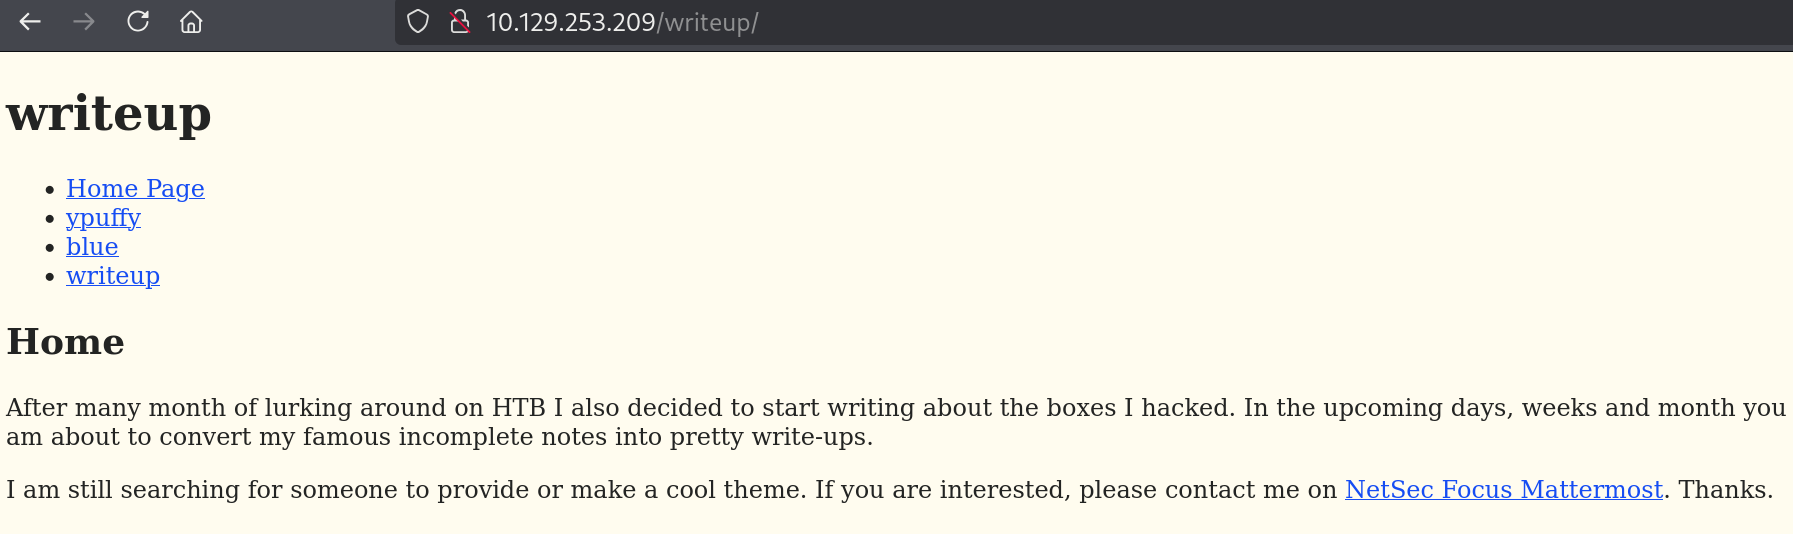Click the large writeup page heading
This screenshot has height=534, width=1793.
click(x=109, y=113)
